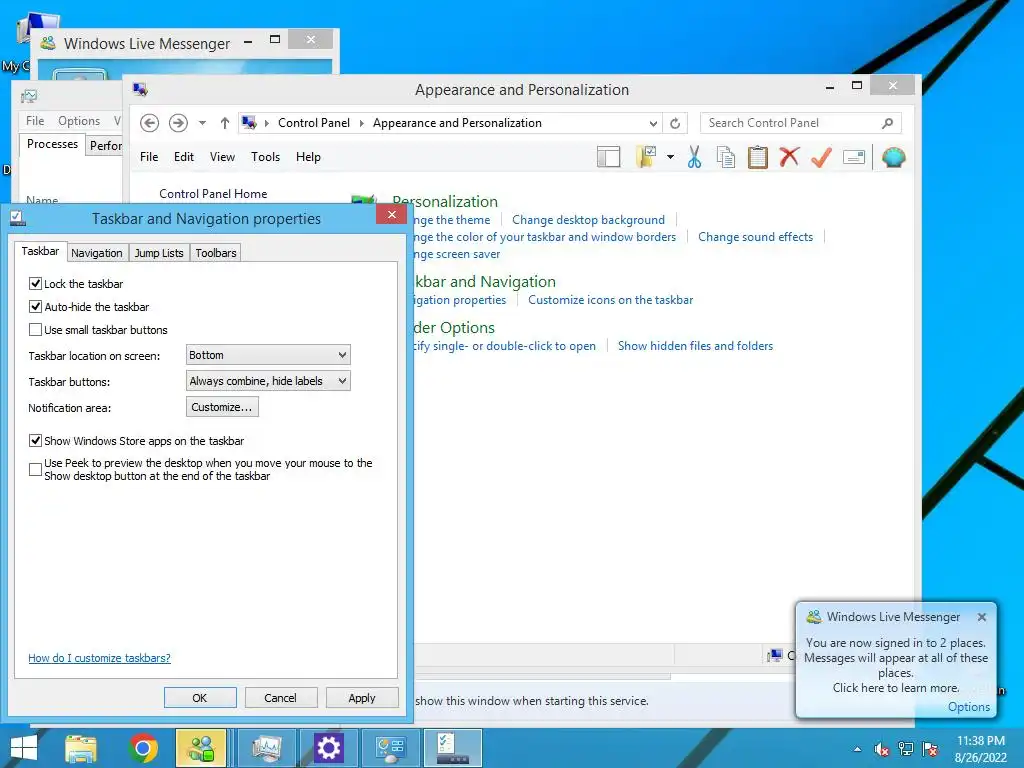Screen dimensions: 1024x768
Task: Click the network tray icon
Action: coord(906,749)
